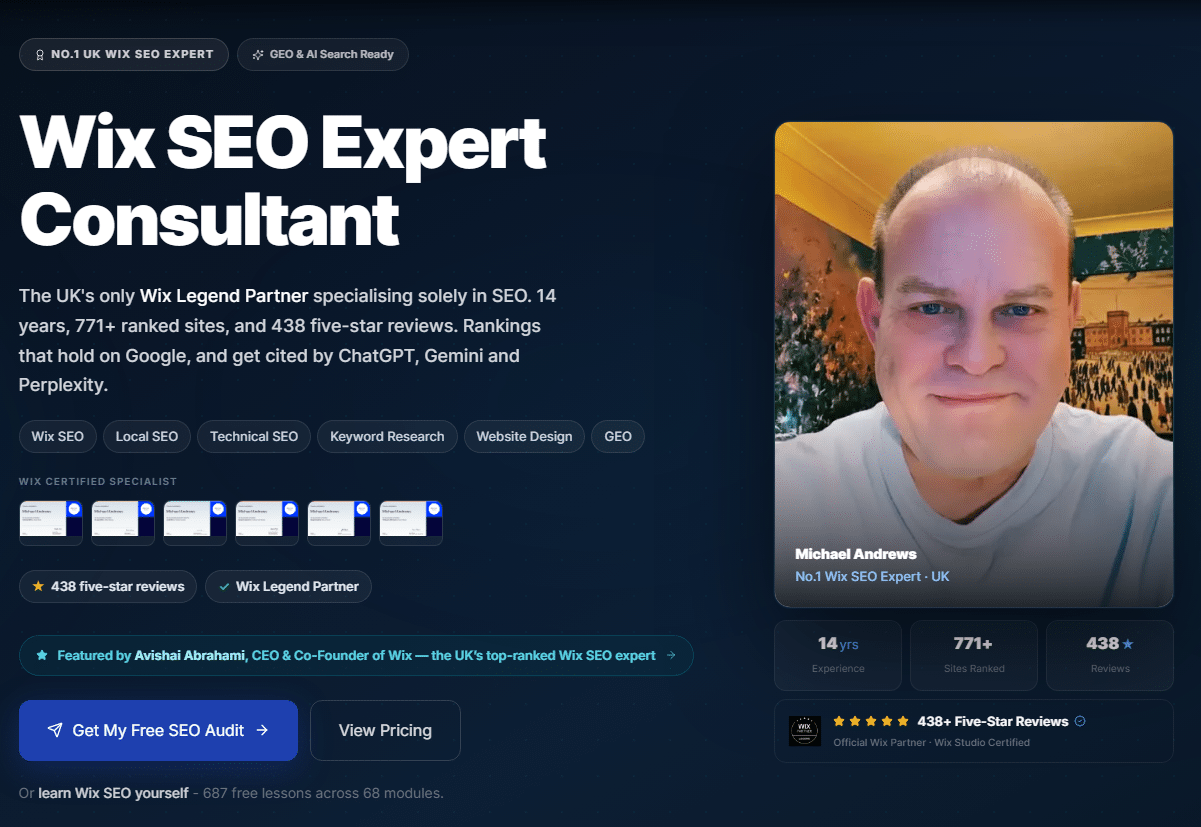Click the NO.1 UK WIX SEO EXPERT label
This screenshot has width=1201, height=827.
132,54
